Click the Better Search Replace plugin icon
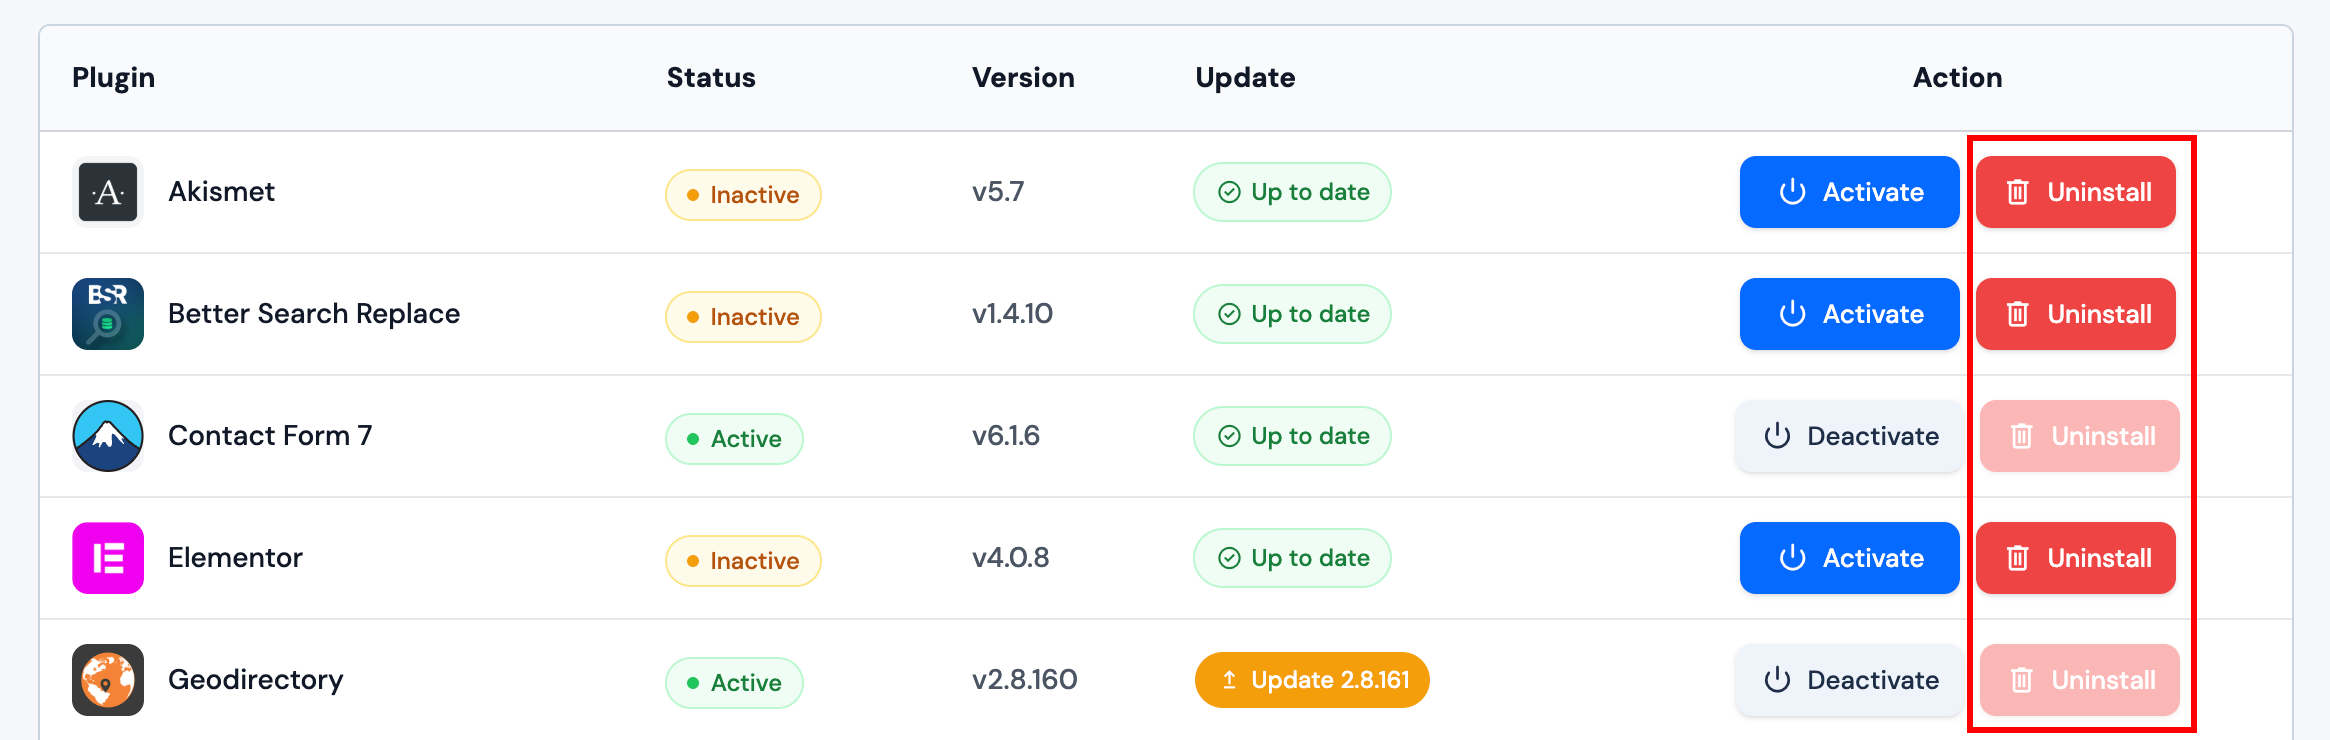 point(108,314)
